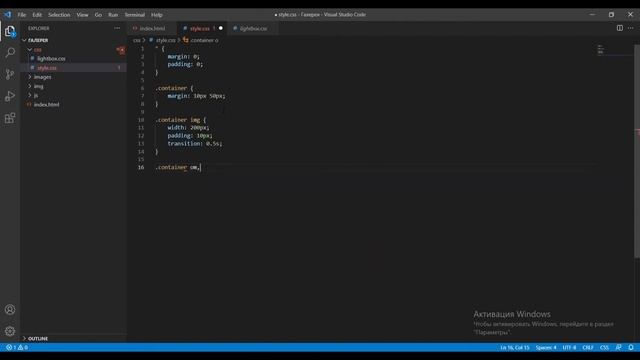Image resolution: width=640 pixels, height=360 pixels.
Task: Open the Run menu
Action: [113, 15]
